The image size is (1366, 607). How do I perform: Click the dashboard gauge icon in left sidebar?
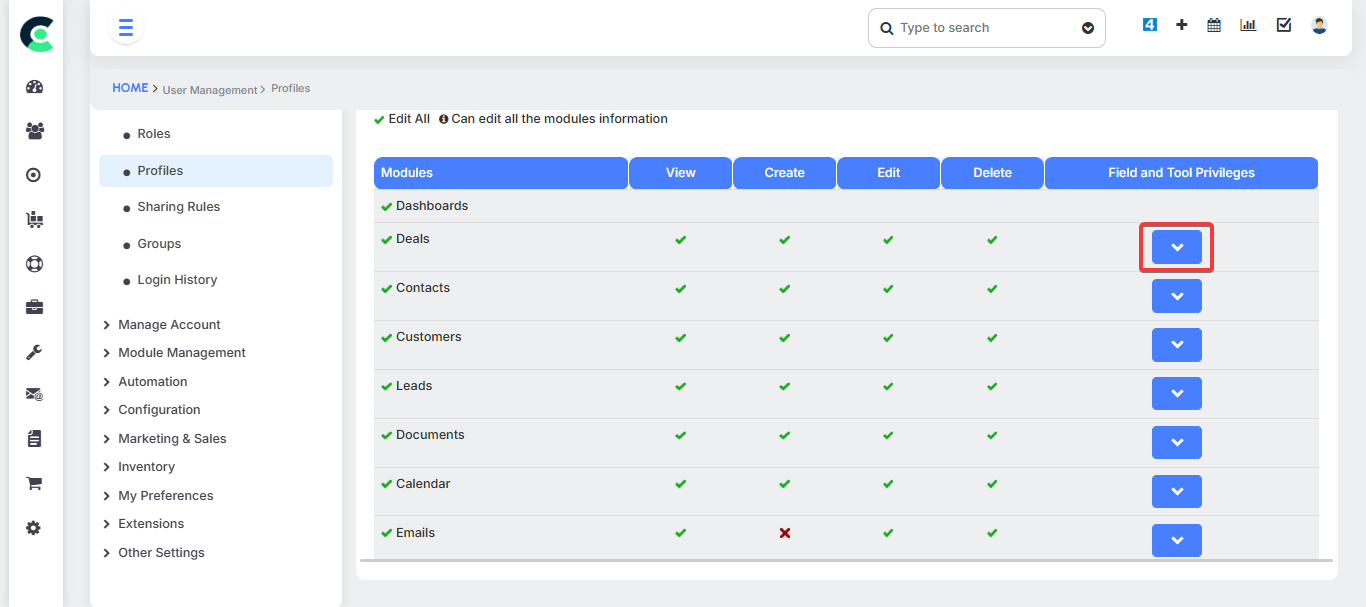point(34,87)
